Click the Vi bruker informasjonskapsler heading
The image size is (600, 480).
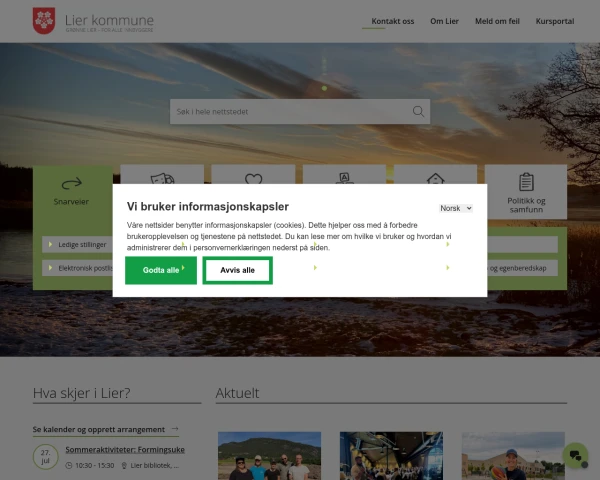208,206
